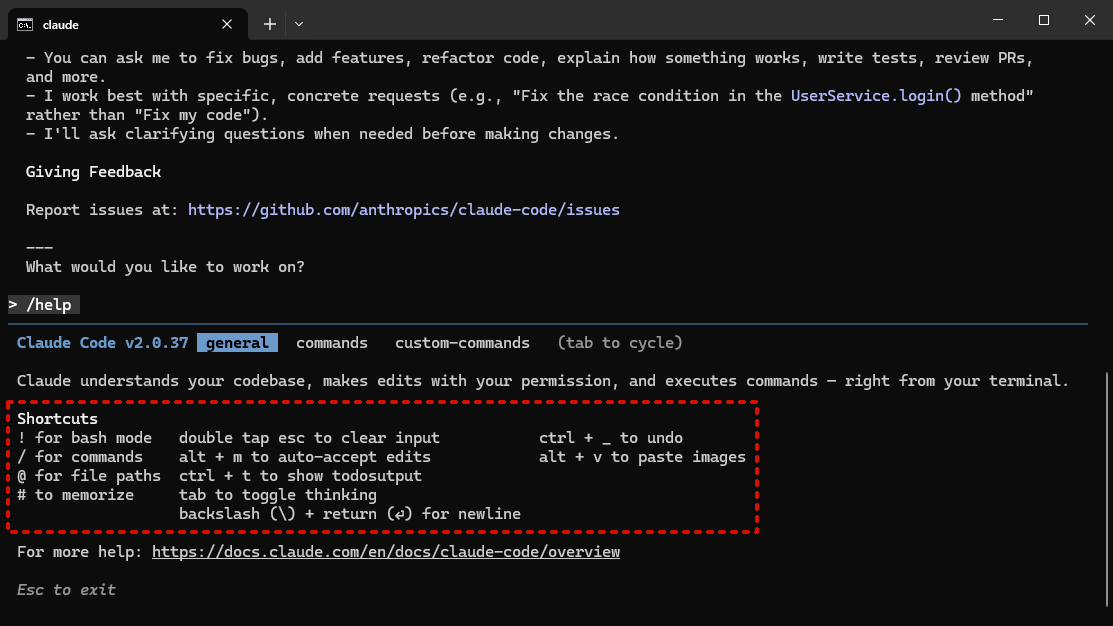Click the backslash return for newline text
The height and width of the screenshot is (626, 1113).
[350, 514]
